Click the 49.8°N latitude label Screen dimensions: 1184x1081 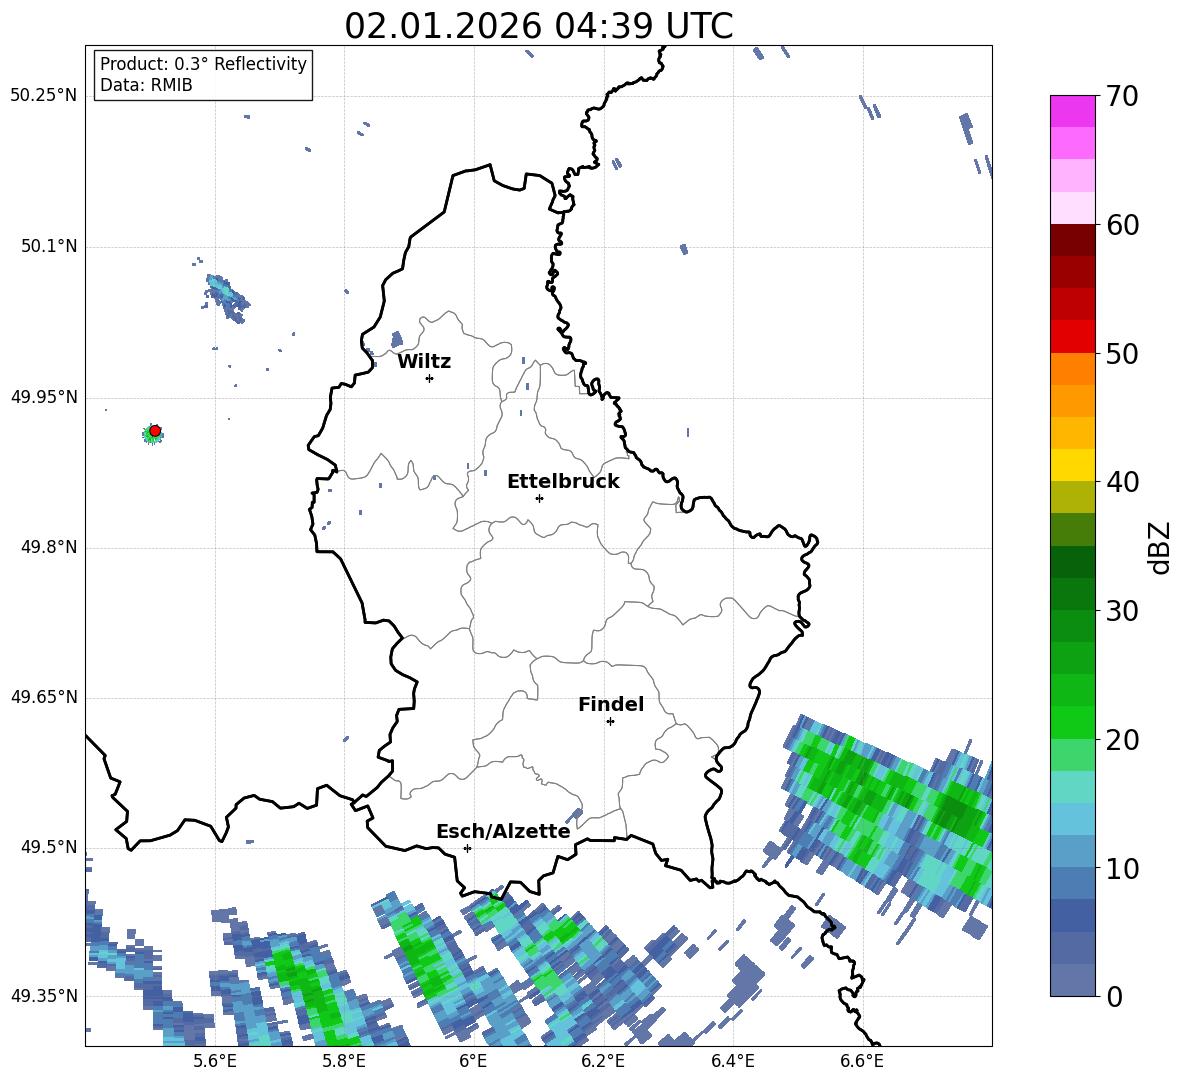pos(49,547)
